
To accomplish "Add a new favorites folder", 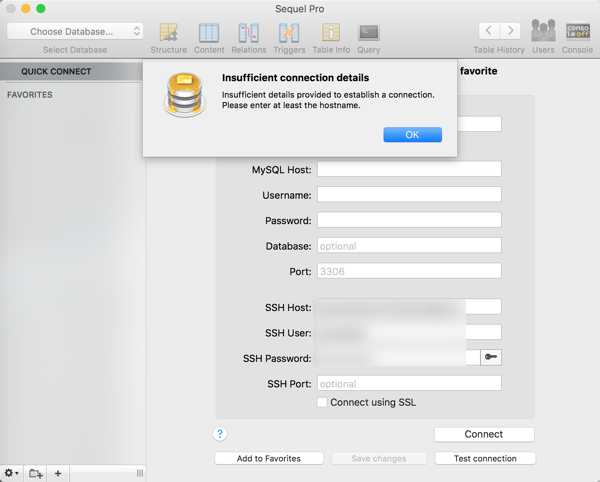I will 36,473.
